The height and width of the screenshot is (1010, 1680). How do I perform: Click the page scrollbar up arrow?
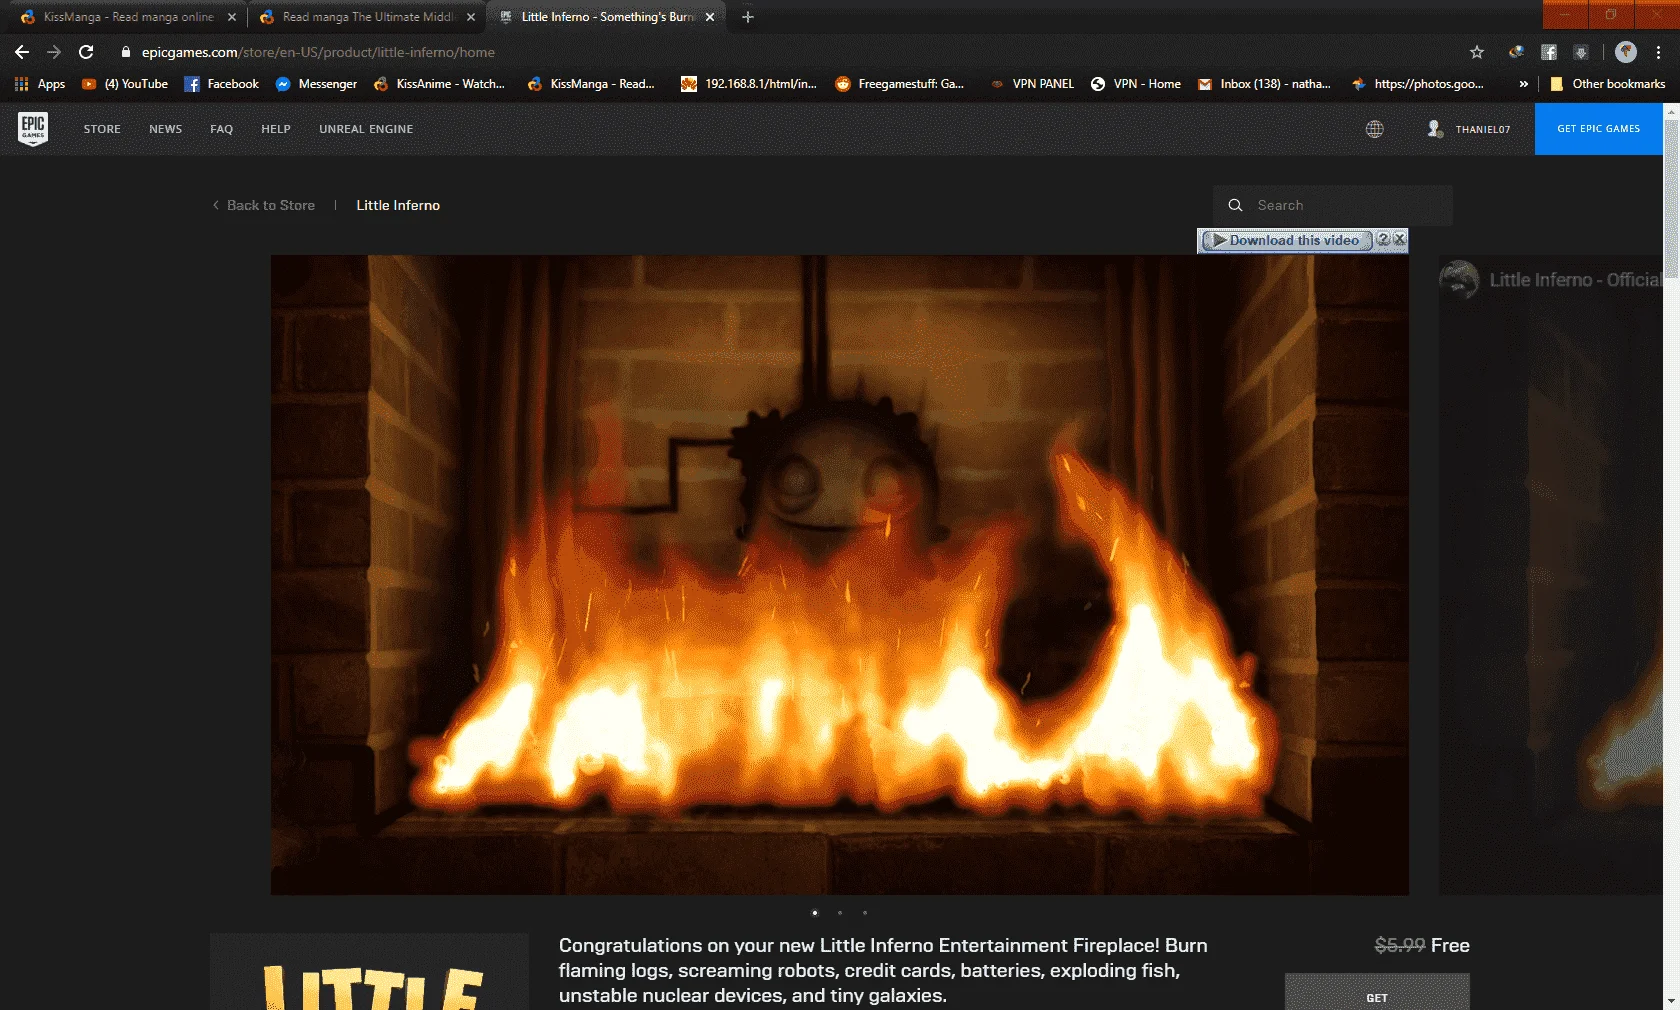1672,112
